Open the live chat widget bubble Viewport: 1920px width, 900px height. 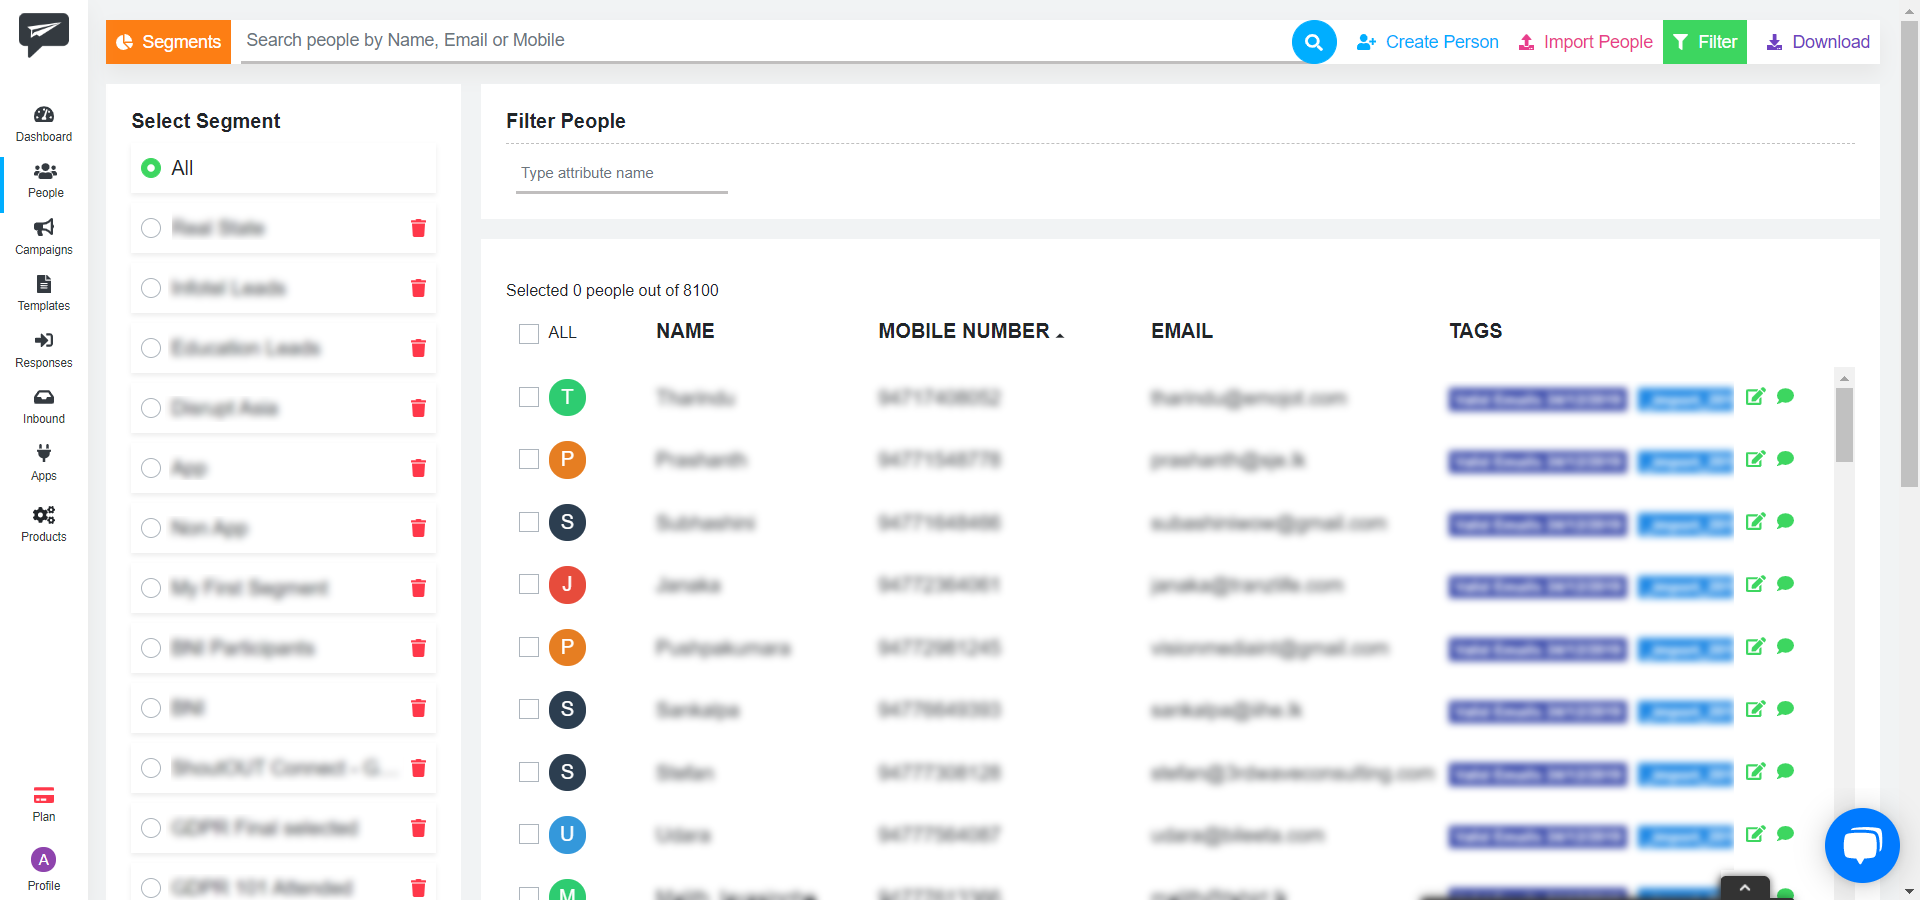pyautogui.click(x=1861, y=845)
